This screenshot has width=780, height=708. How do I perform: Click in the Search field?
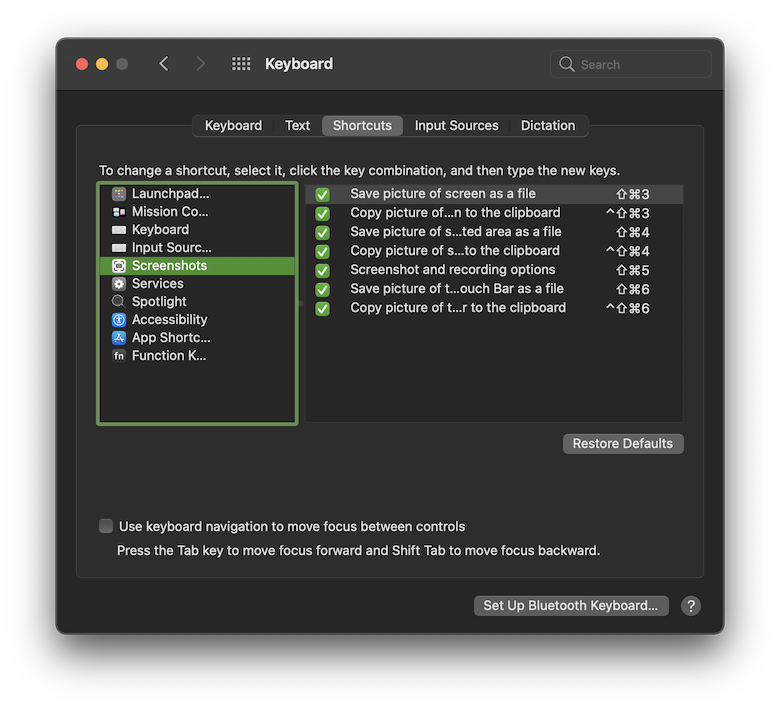[x=631, y=64]
